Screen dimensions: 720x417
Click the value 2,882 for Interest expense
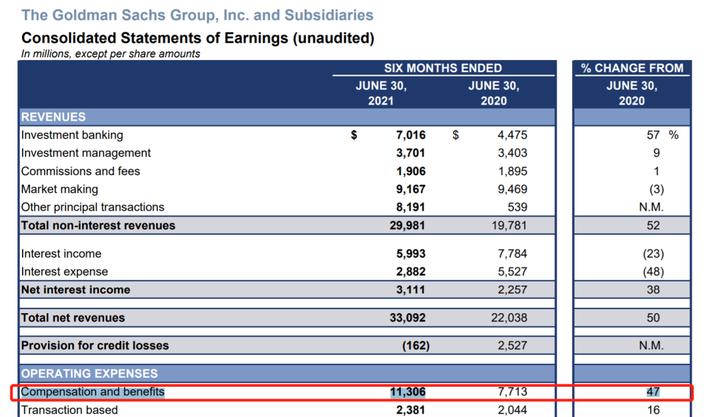click(x=411, y=272)
